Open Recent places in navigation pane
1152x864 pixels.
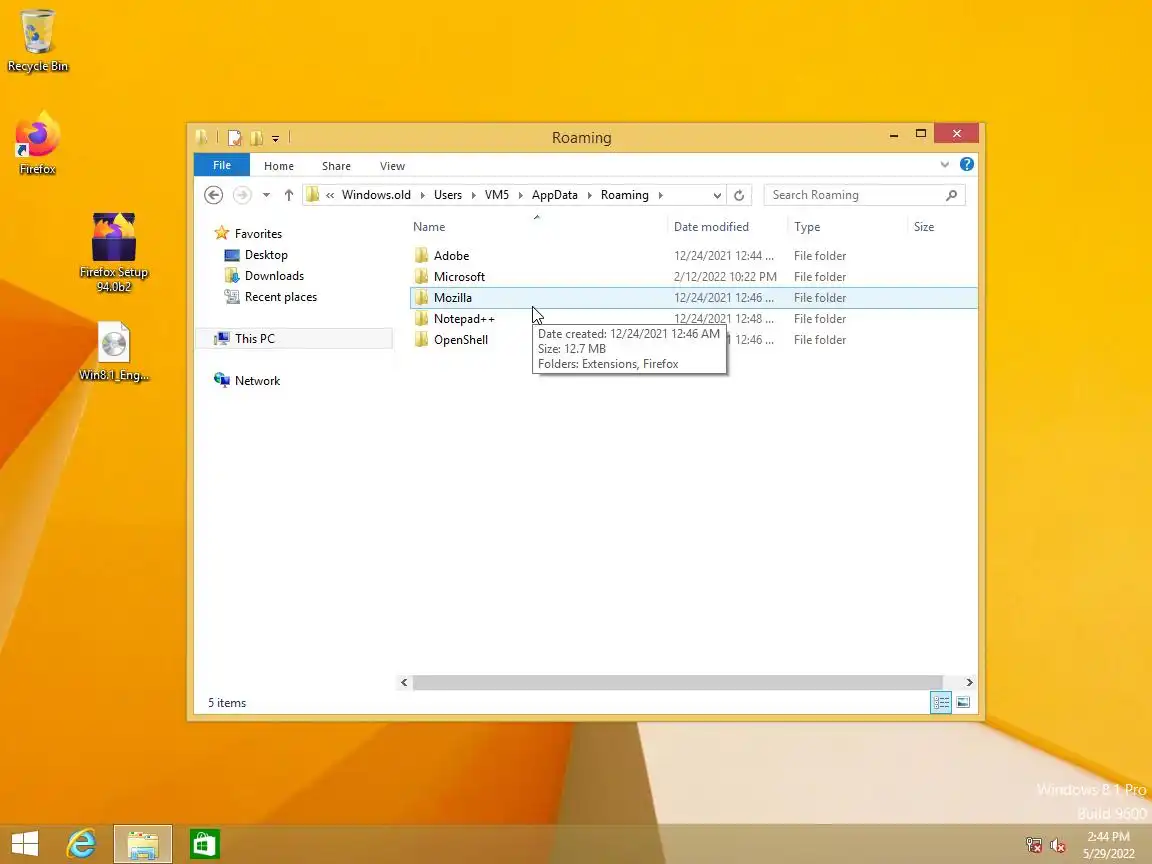(281, 297)
